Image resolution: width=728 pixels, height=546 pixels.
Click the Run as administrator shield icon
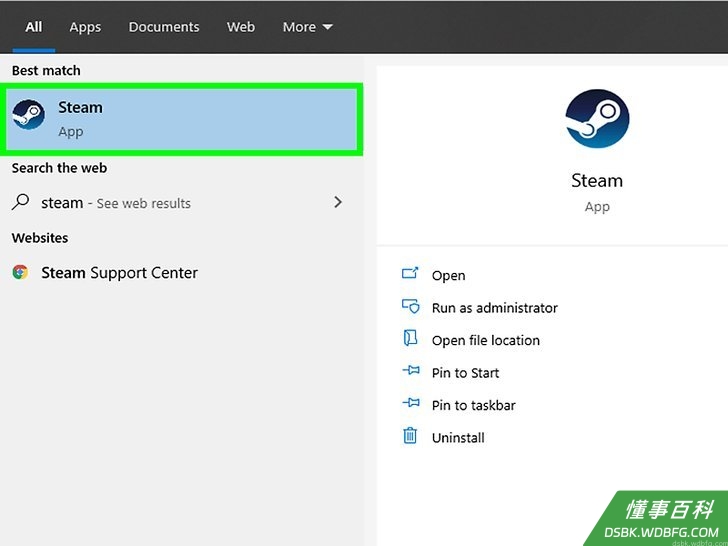coord(410,306)
